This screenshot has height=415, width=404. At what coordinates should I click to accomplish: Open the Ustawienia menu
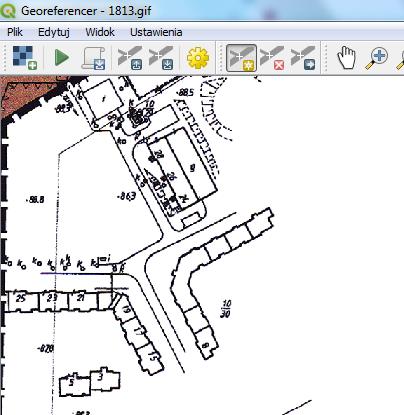coord(156,32)
